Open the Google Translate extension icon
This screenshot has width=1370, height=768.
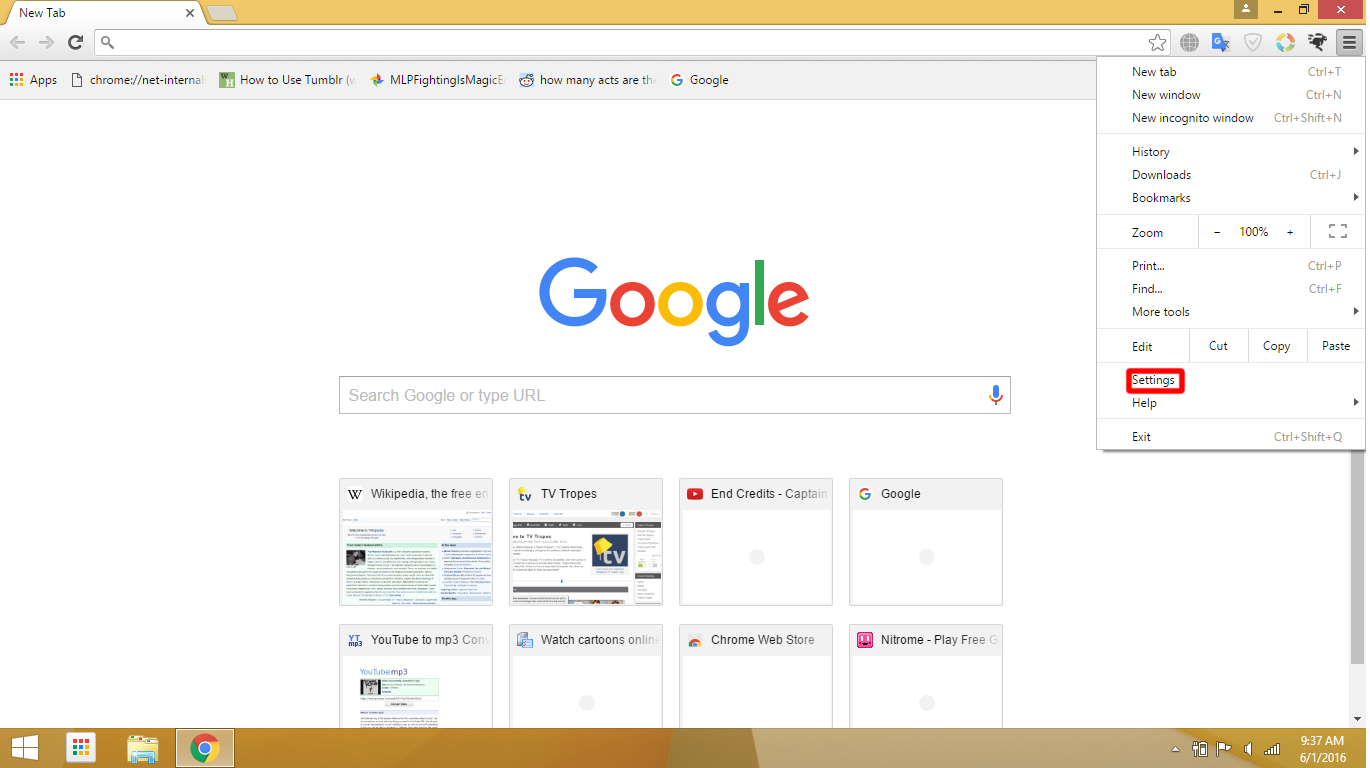(x=1221, y=42)
